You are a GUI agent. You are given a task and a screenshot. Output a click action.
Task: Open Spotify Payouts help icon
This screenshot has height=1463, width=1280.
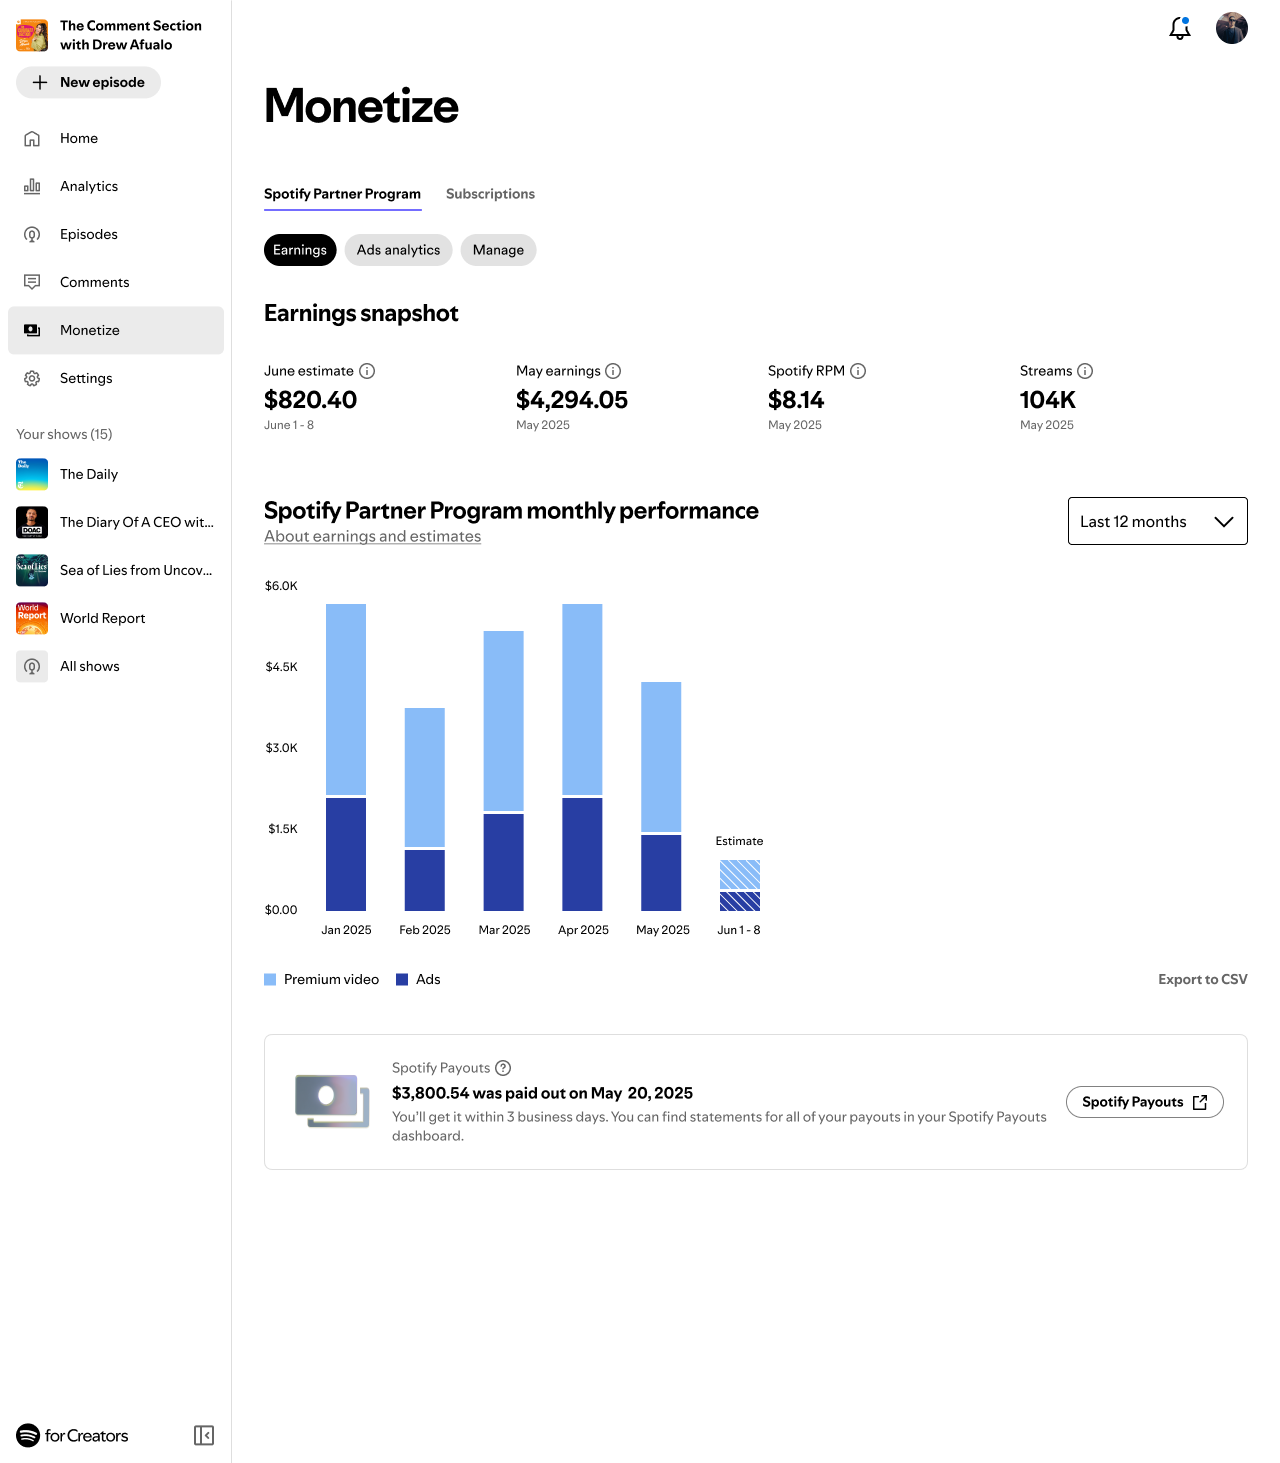click(x=503, y=1068)
